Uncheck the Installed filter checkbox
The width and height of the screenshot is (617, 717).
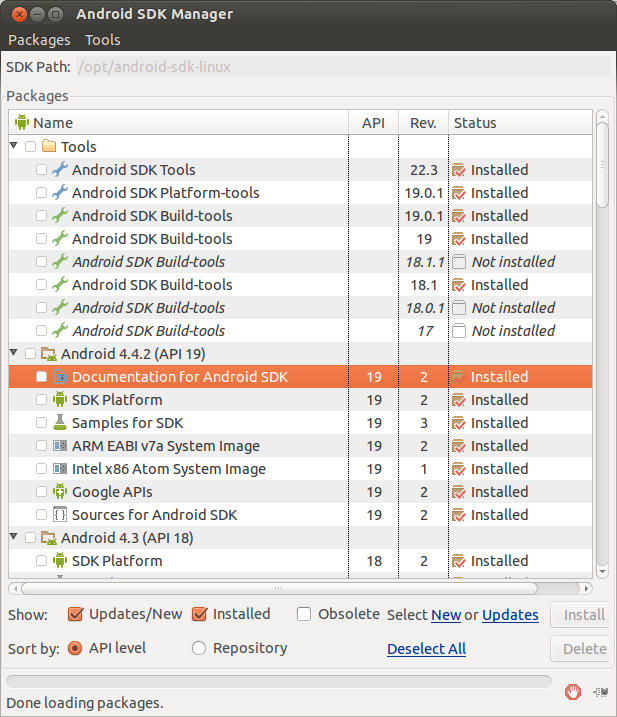pos(199,614)
